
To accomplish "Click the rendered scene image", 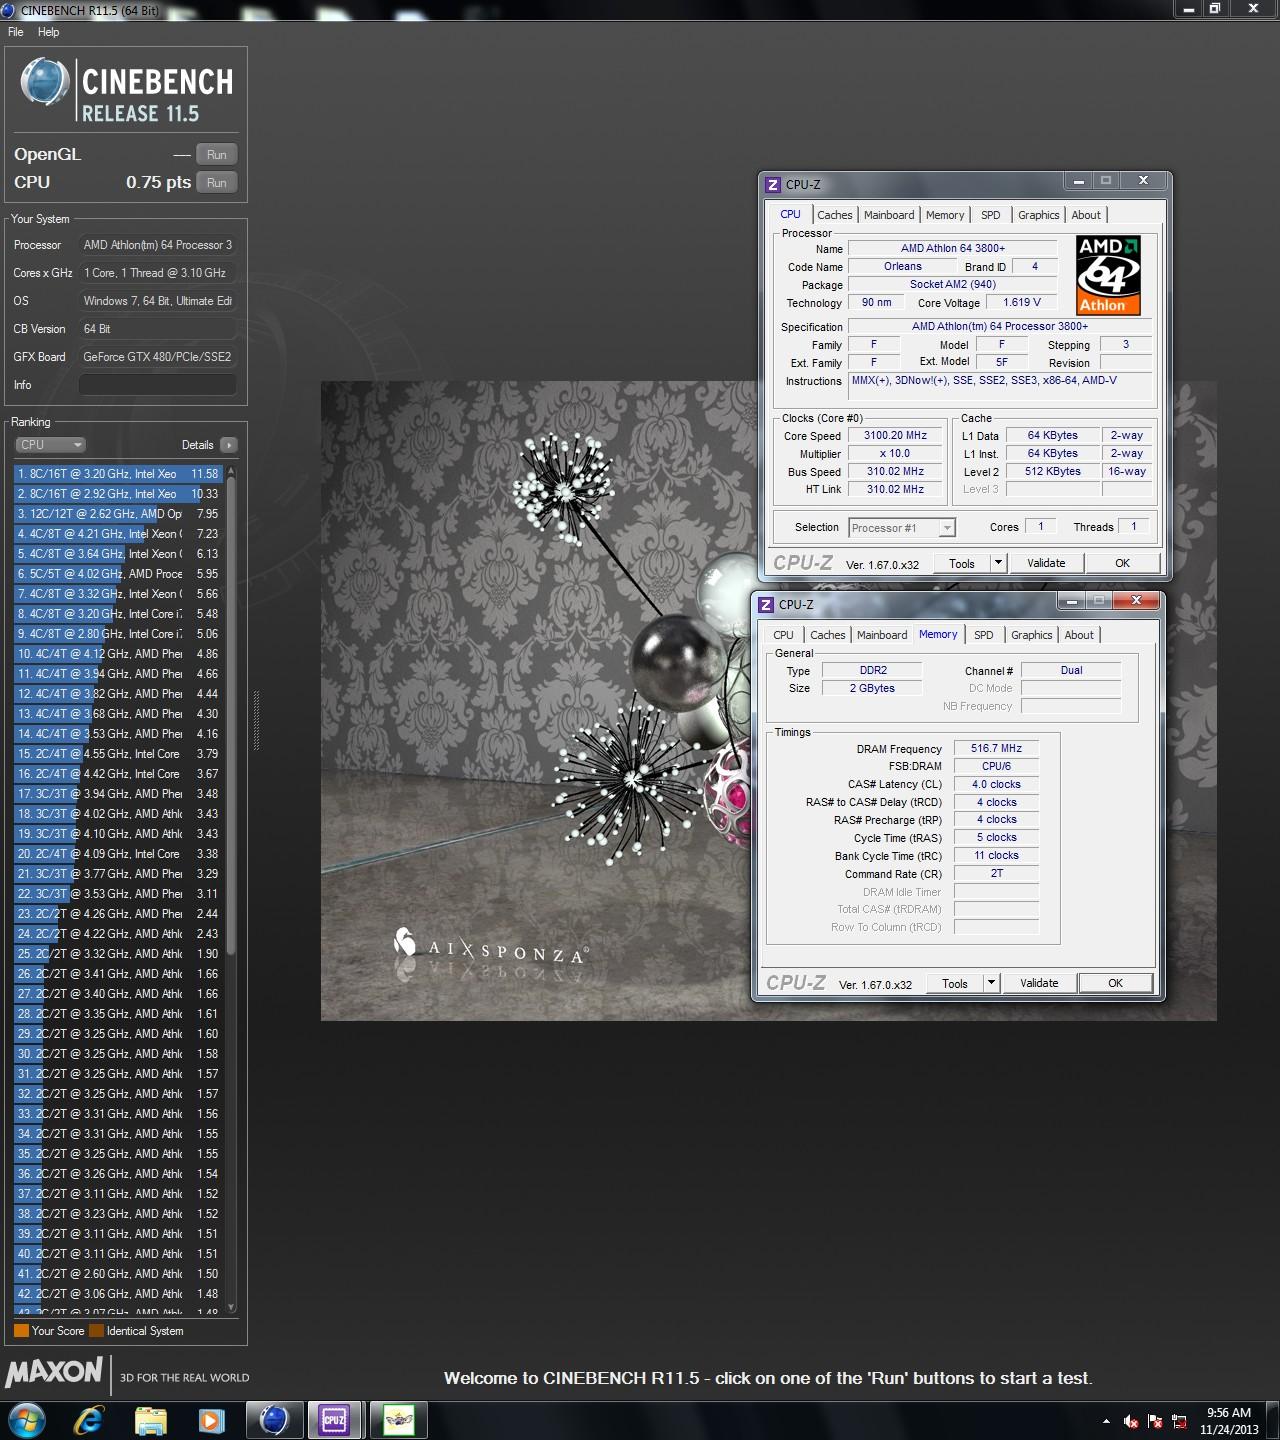I will click(x=768, y=700).
